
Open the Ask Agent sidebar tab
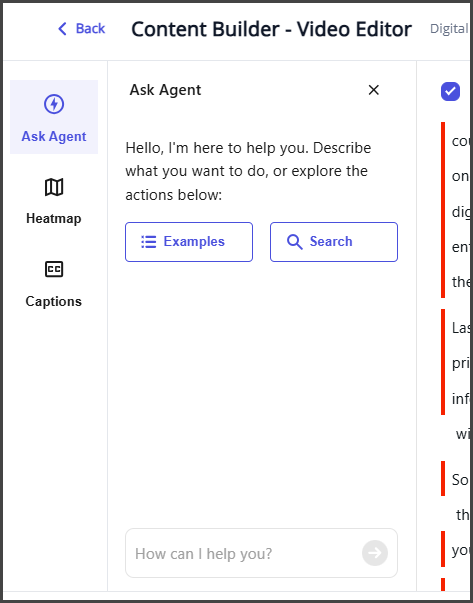pyautogui.click(x=54, y=117)
